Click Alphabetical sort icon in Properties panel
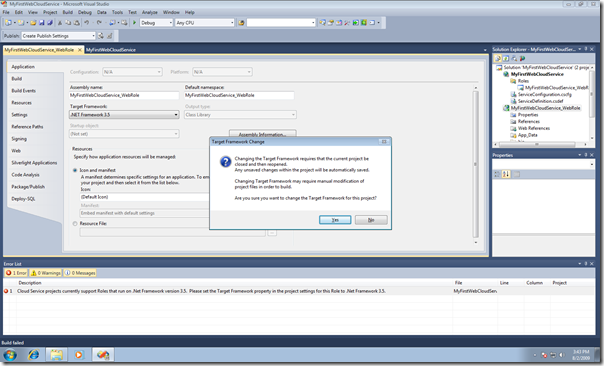This screenshot has width=604, height=366. [x=506, y=174]
